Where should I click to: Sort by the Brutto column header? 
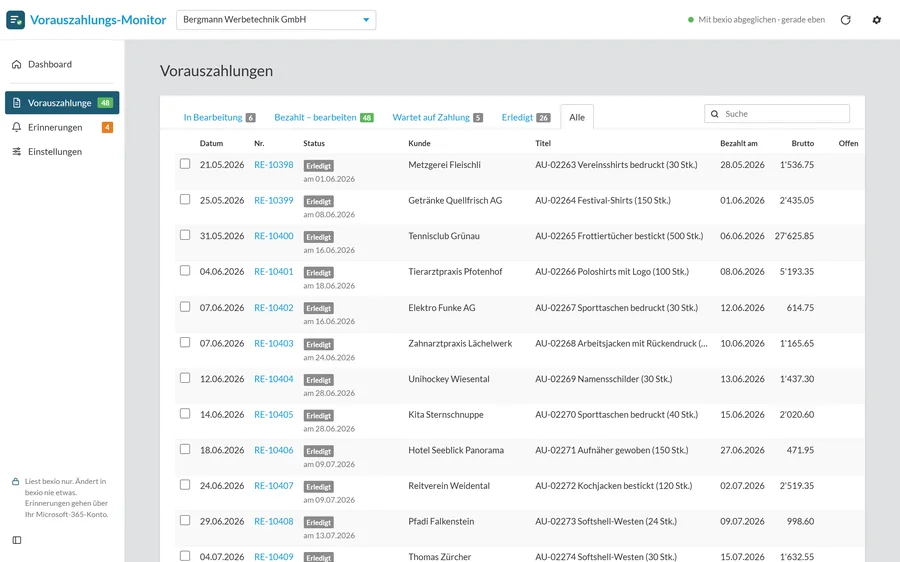(802, 144)
